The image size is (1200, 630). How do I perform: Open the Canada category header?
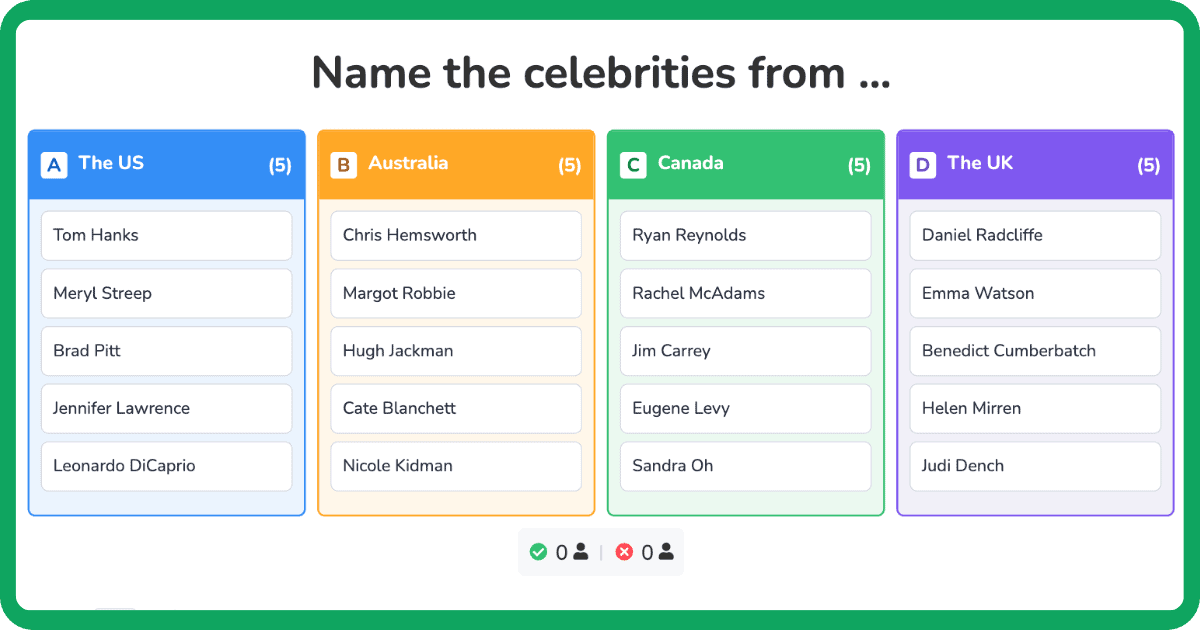745,164
